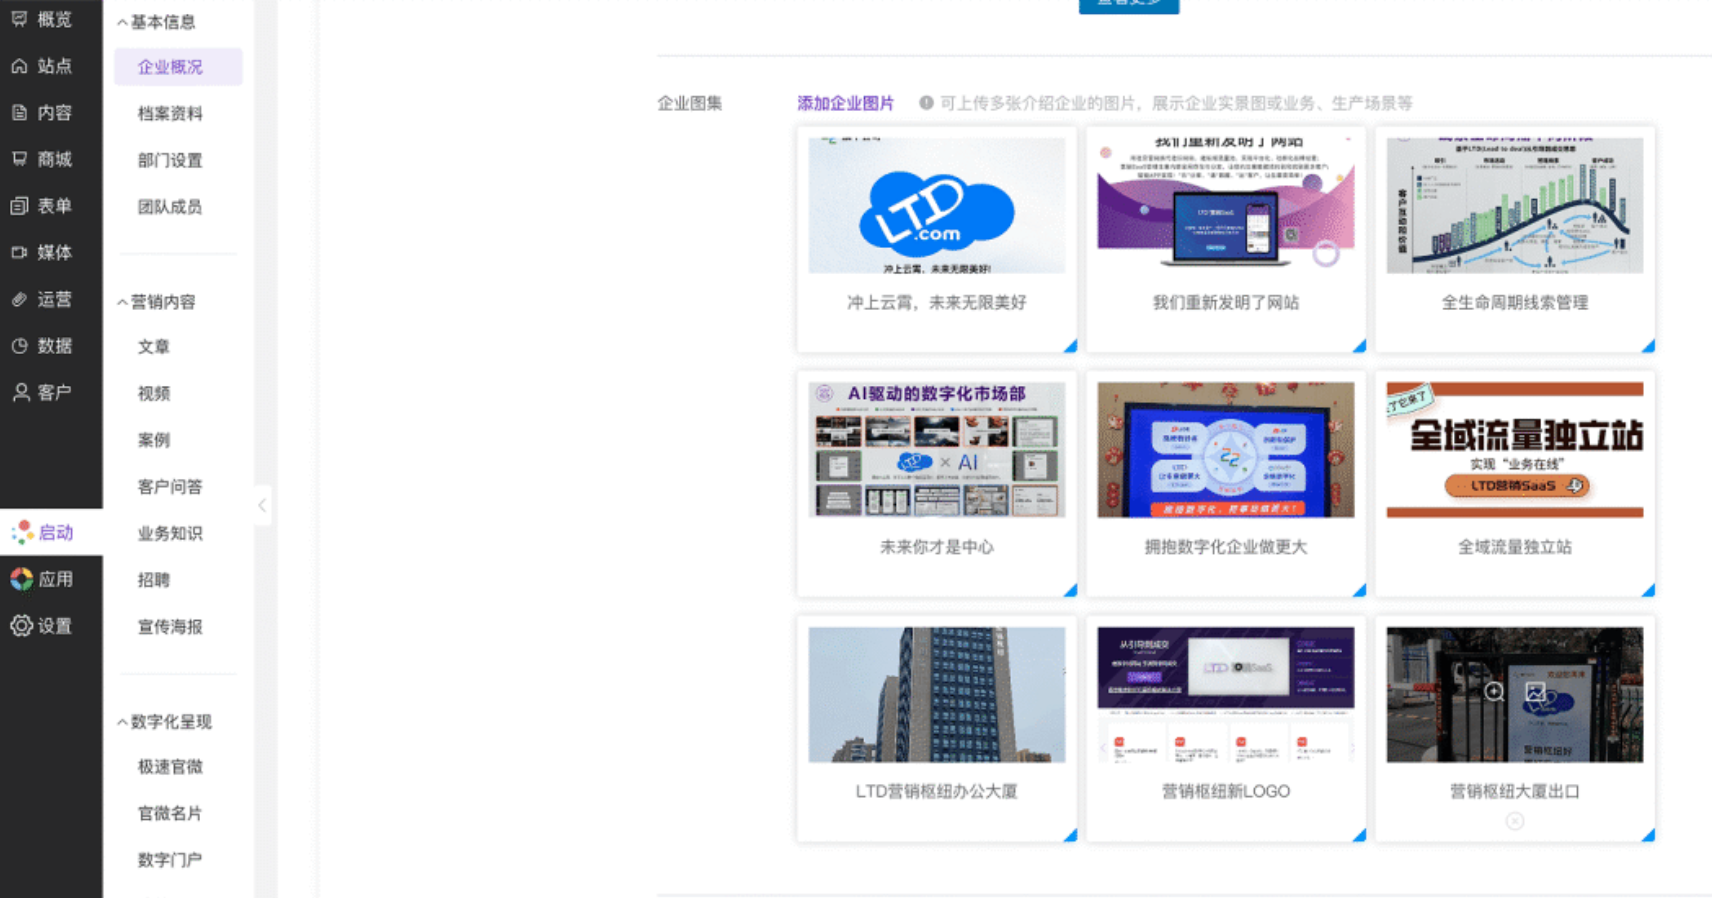Open the 宣传海报 menu item

pyautogui.click(x=170, y=627)
